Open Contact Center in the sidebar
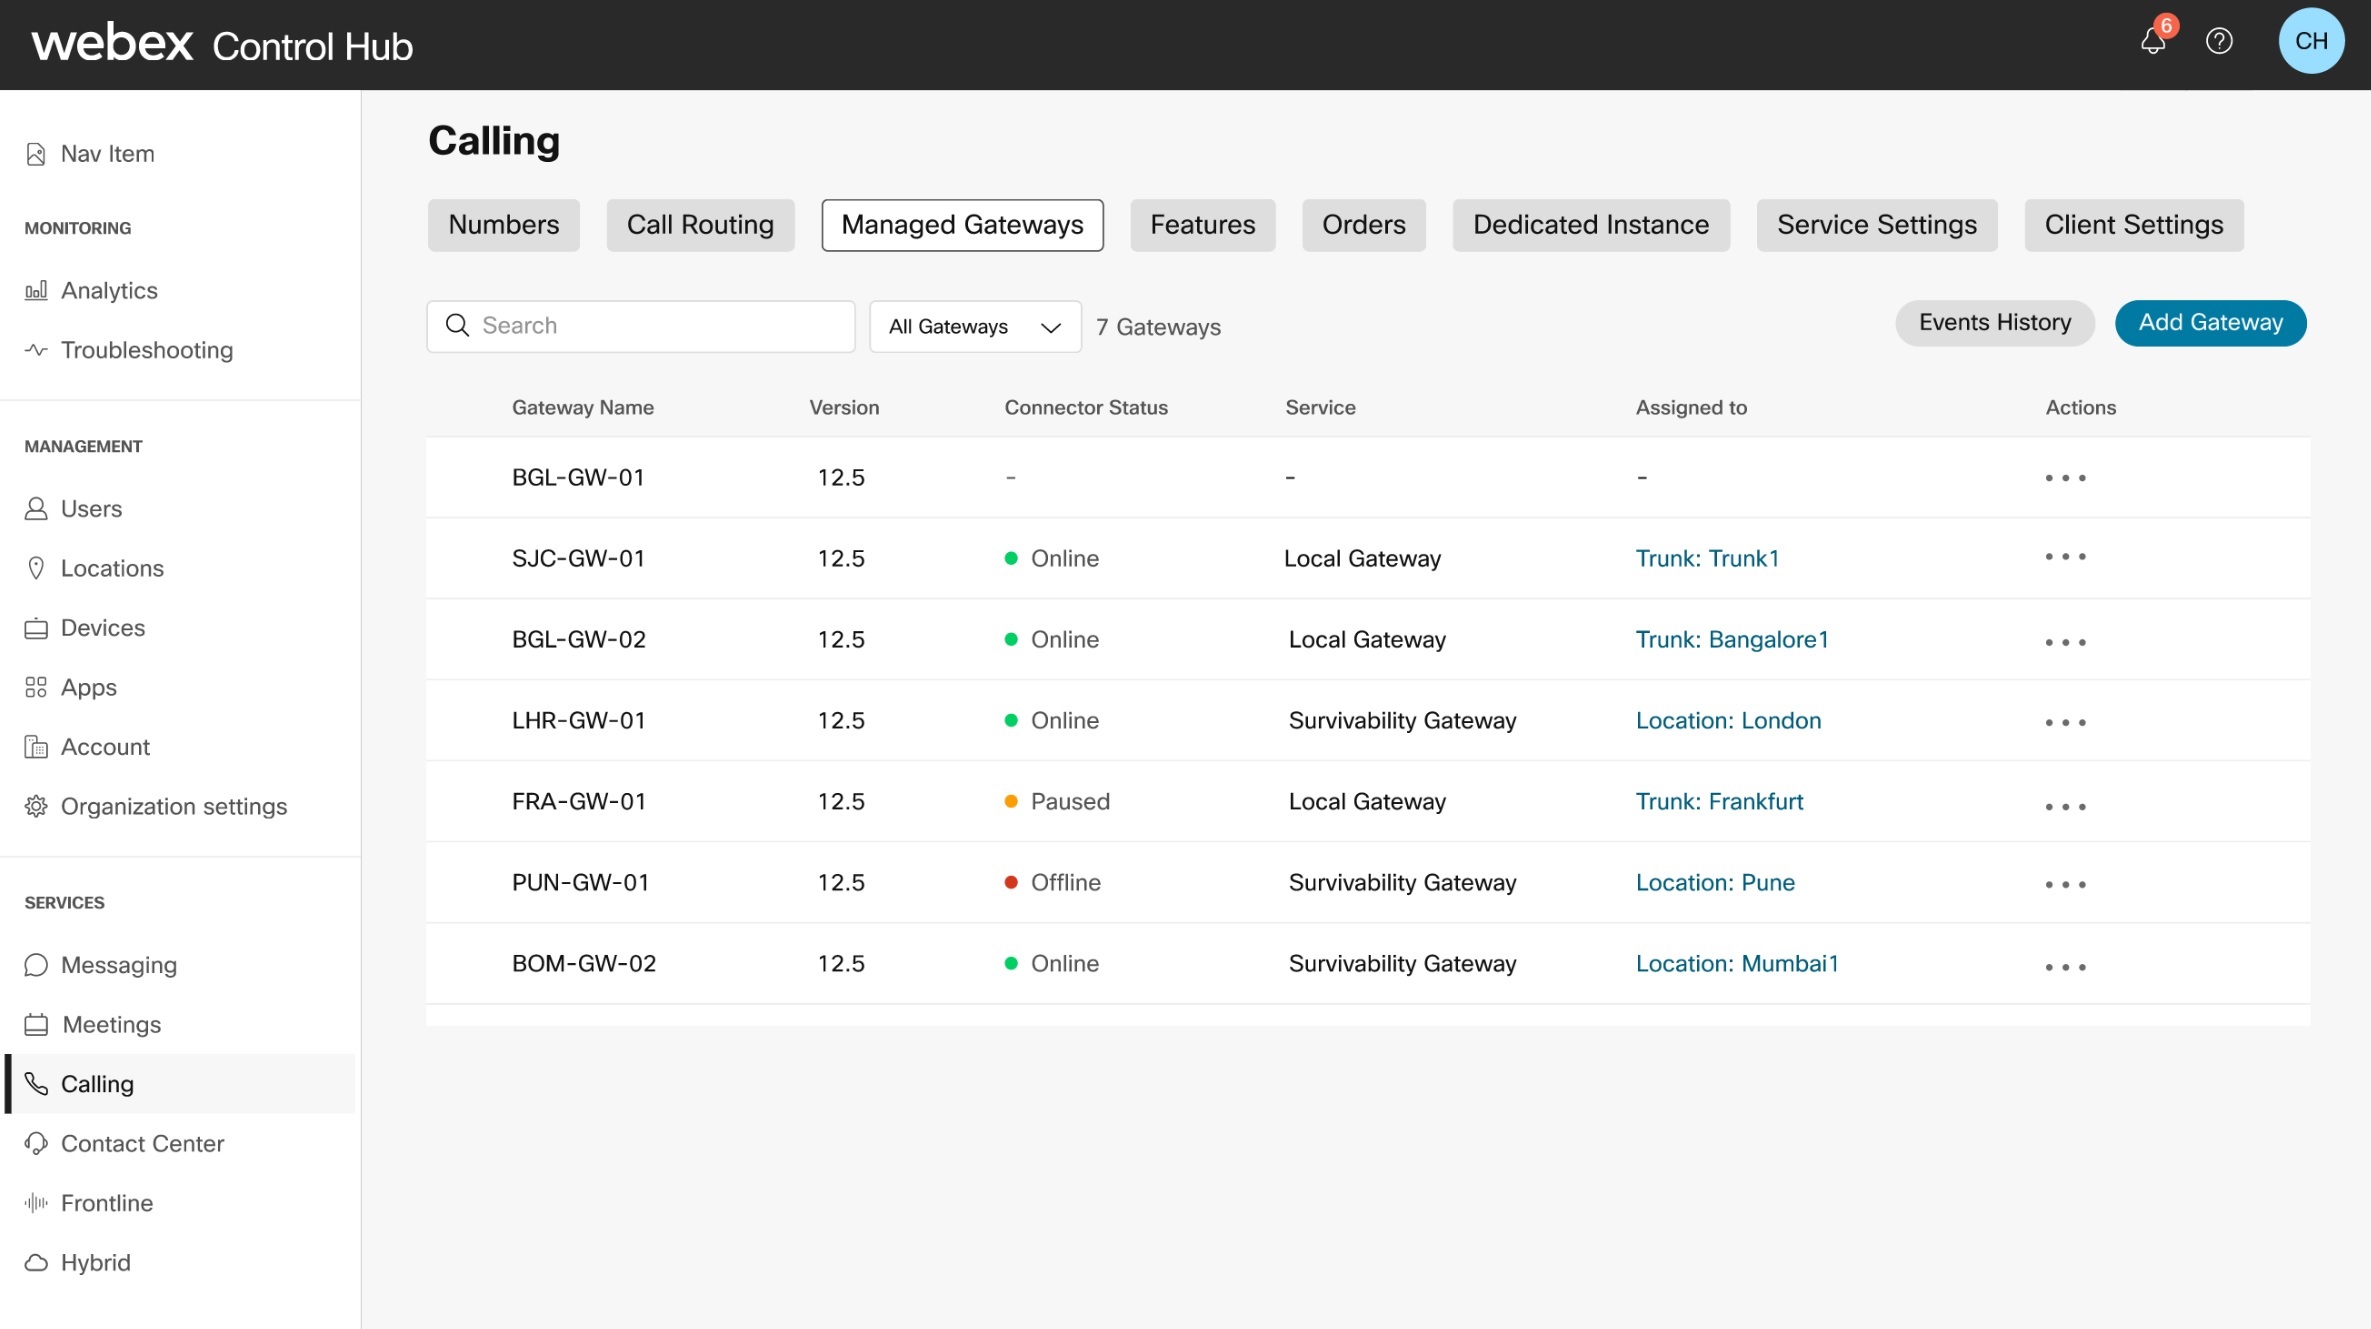This screenshot has width=2371, height=1329. [142, 1143]
